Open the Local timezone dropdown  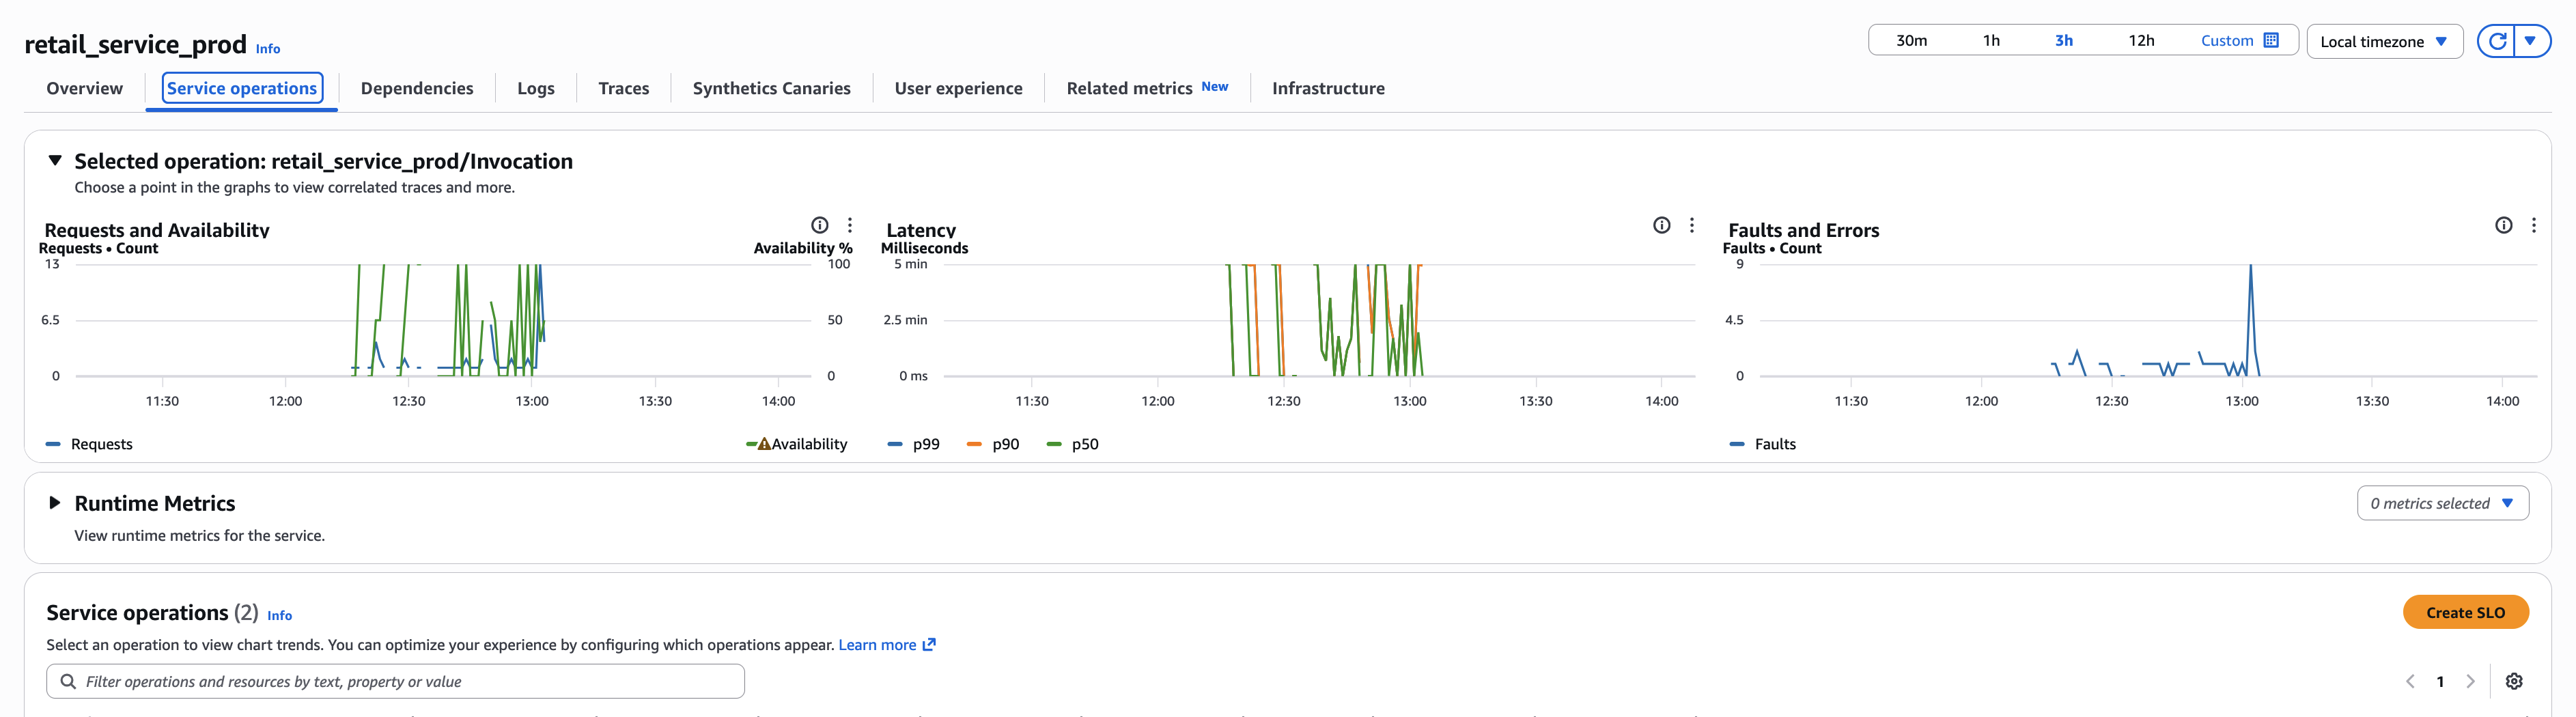tap(2384, 41)
